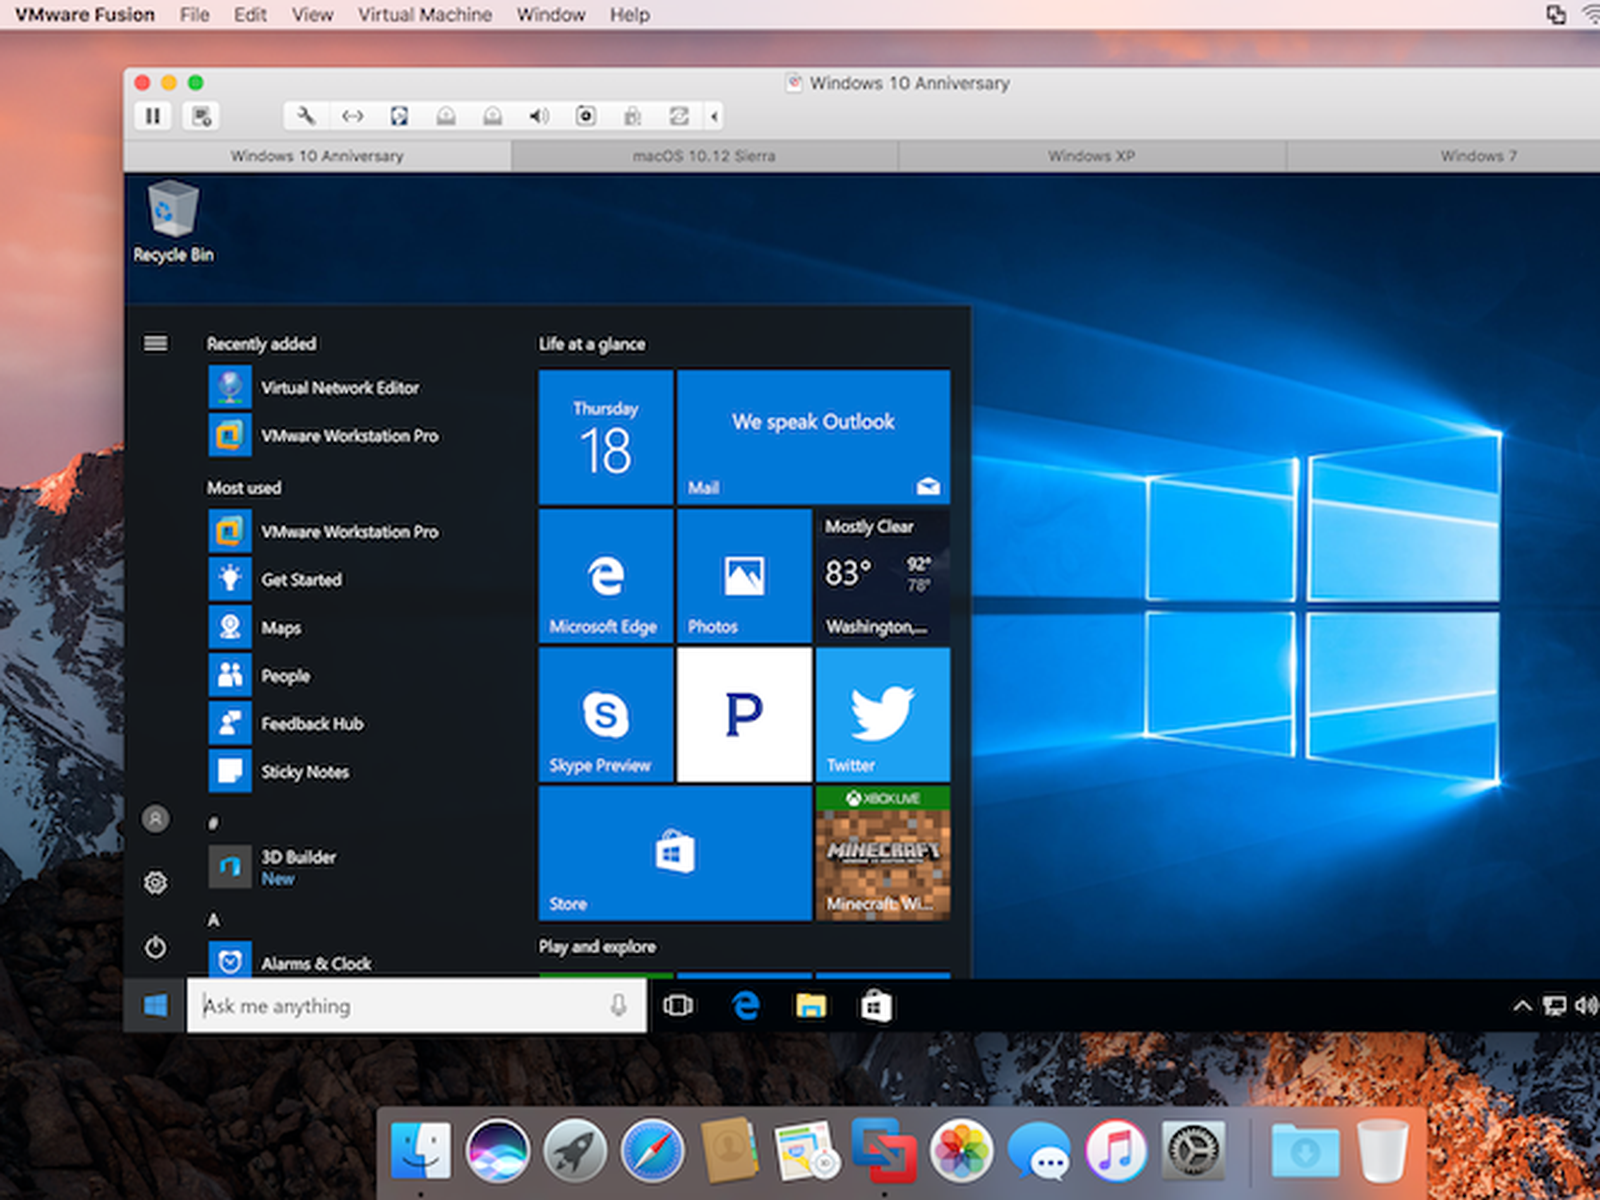This screenshot has width=1600, height=1200.
Task: Open VM settings wrench icon
Action: [306, 116]
